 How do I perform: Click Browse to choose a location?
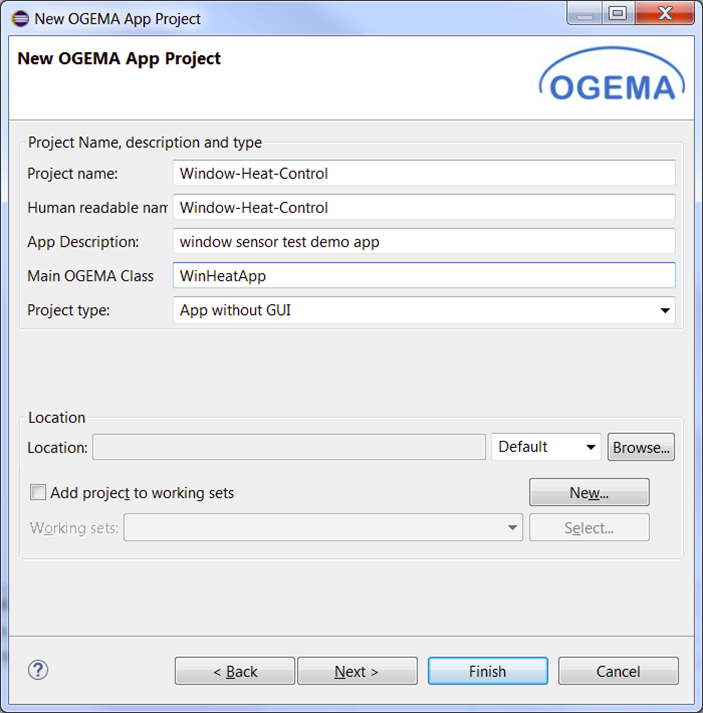pos(641,447)
